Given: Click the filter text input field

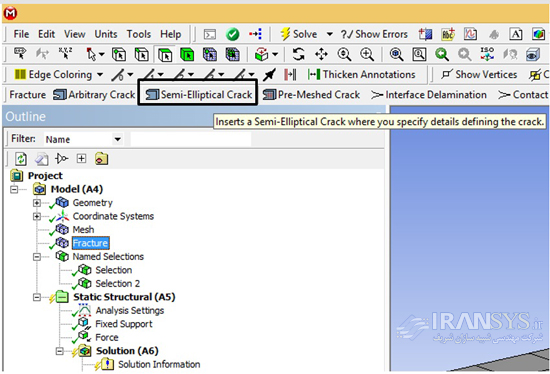Looking at the screenshot, I should point(190,139).
